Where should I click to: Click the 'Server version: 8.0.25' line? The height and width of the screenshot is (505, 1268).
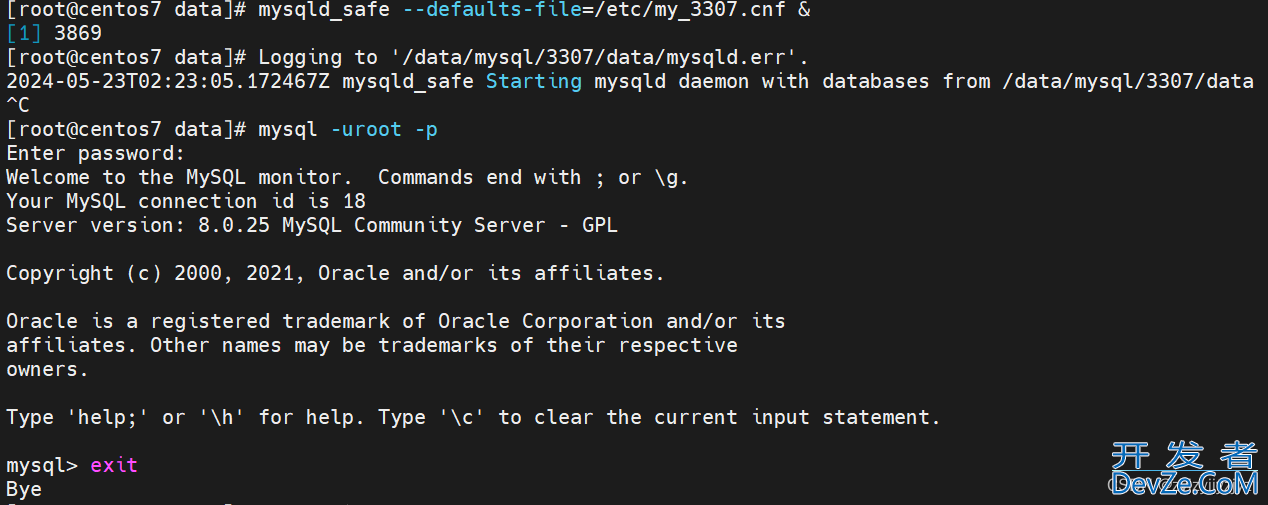tap(312, 225)
